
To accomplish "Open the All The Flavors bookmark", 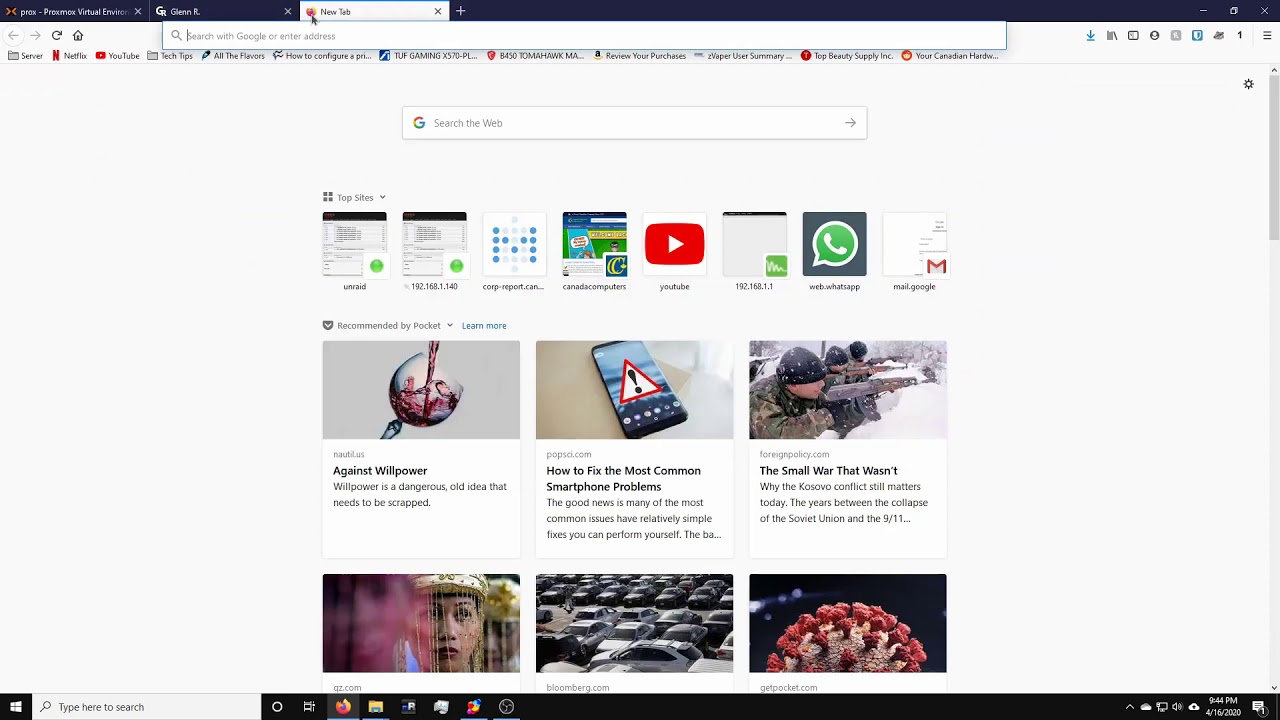I will coord(233,56).
